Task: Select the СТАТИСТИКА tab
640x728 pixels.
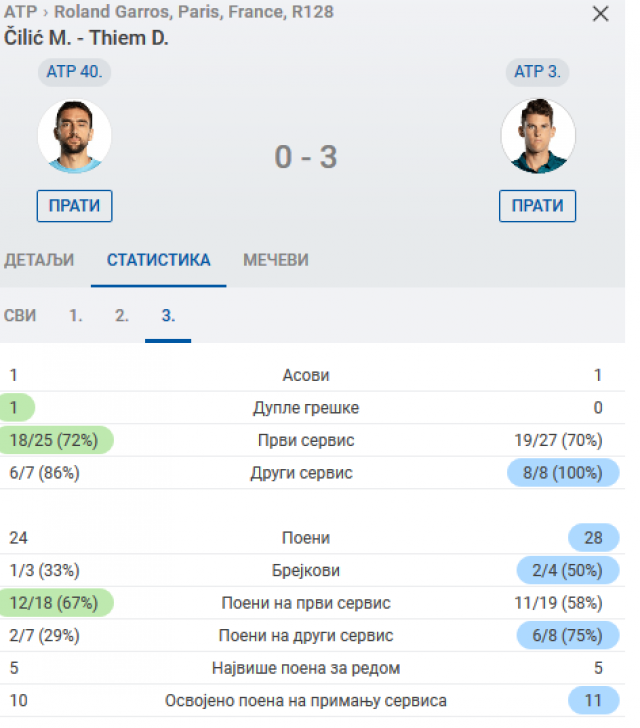Action: pyautogui.click(x=159, y=260)
